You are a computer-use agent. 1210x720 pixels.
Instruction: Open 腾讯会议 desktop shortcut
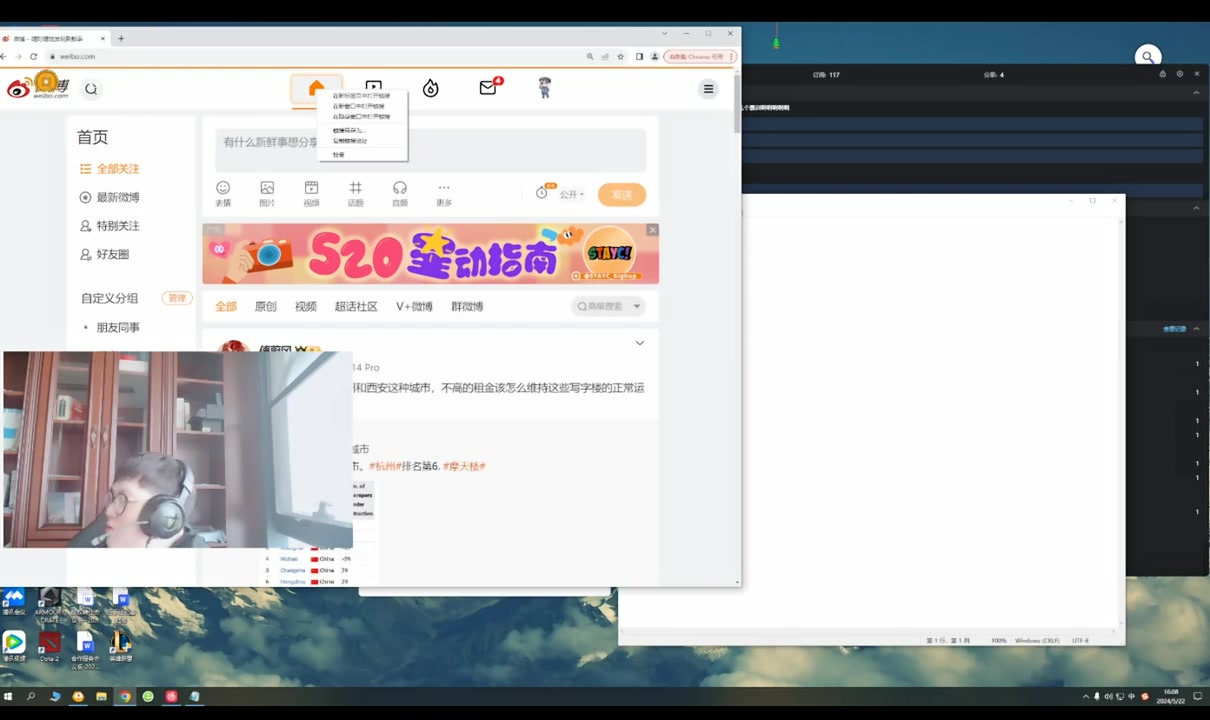click(14, 601)
